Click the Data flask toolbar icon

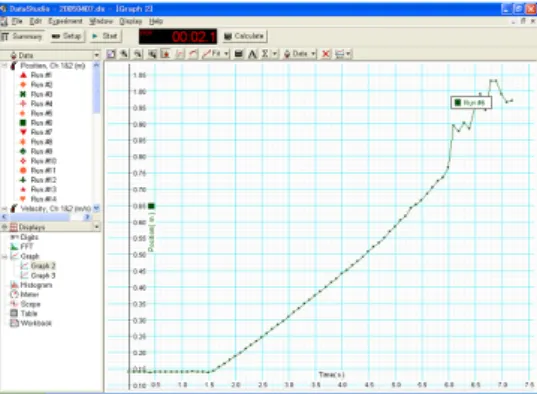(x=287, y=54)
